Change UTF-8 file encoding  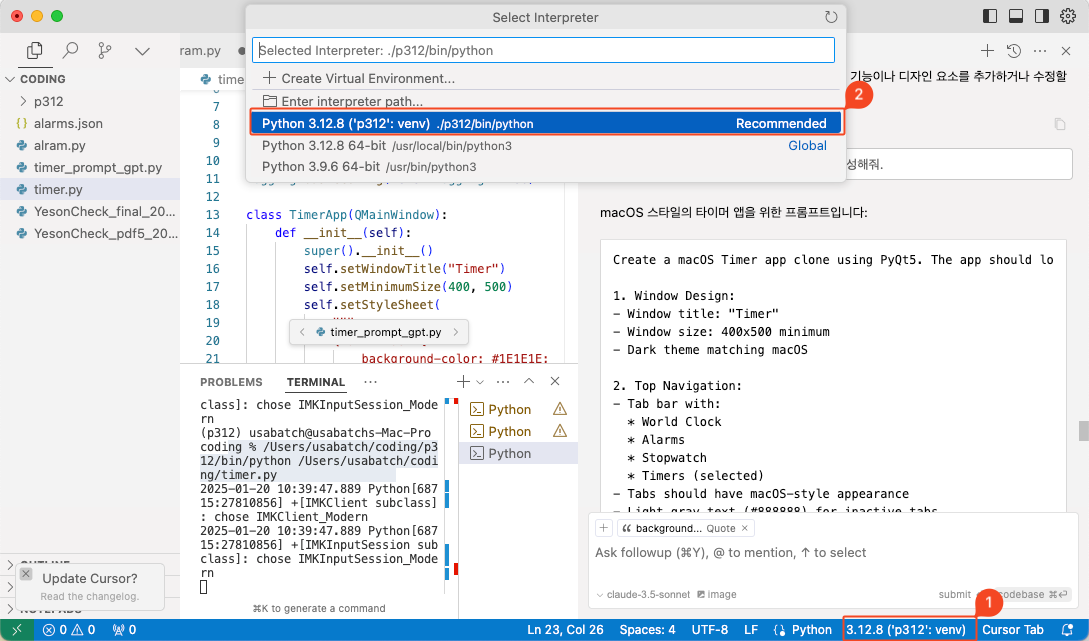pyautogui.click(x=710, y=630)
